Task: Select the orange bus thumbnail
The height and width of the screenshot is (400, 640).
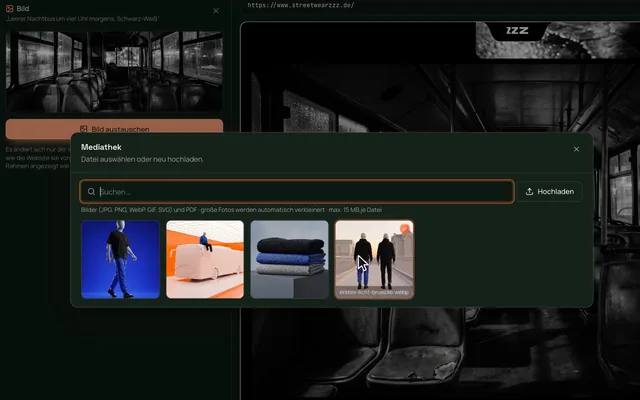Action: coord(205,260)
